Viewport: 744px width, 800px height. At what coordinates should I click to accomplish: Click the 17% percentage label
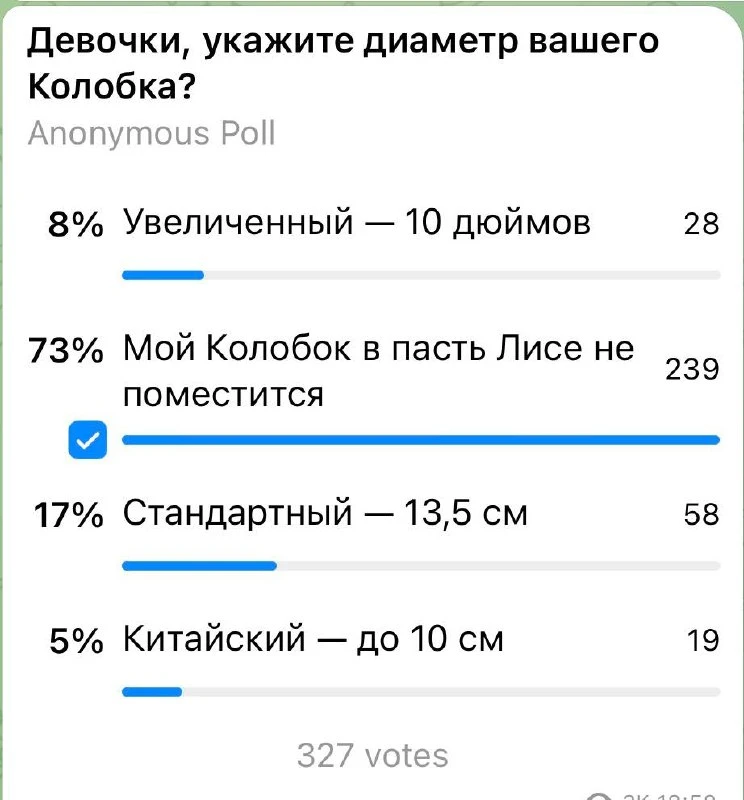point(68,514)
